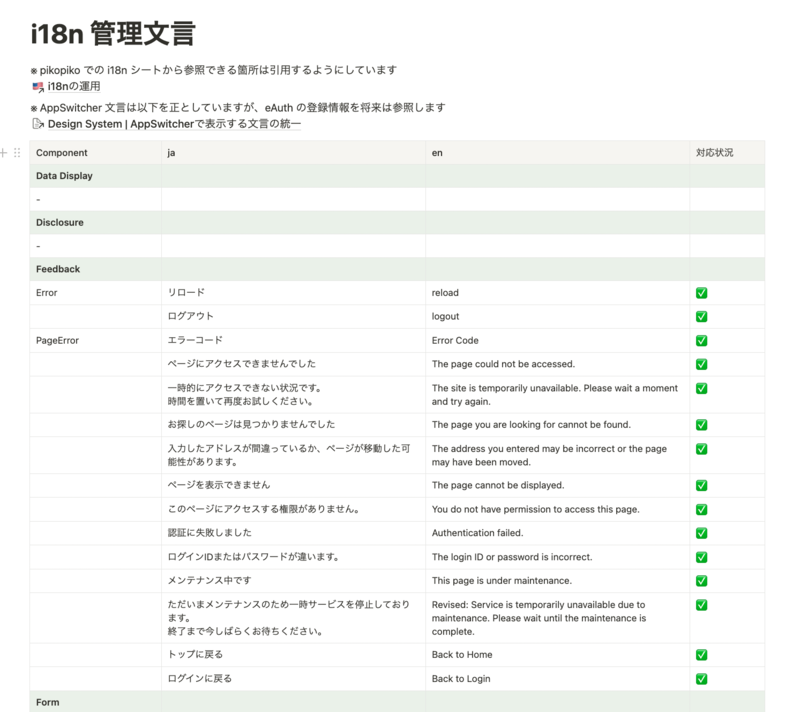
Task: Click the 'Back to Login' cell
Action: pos(558,678)
